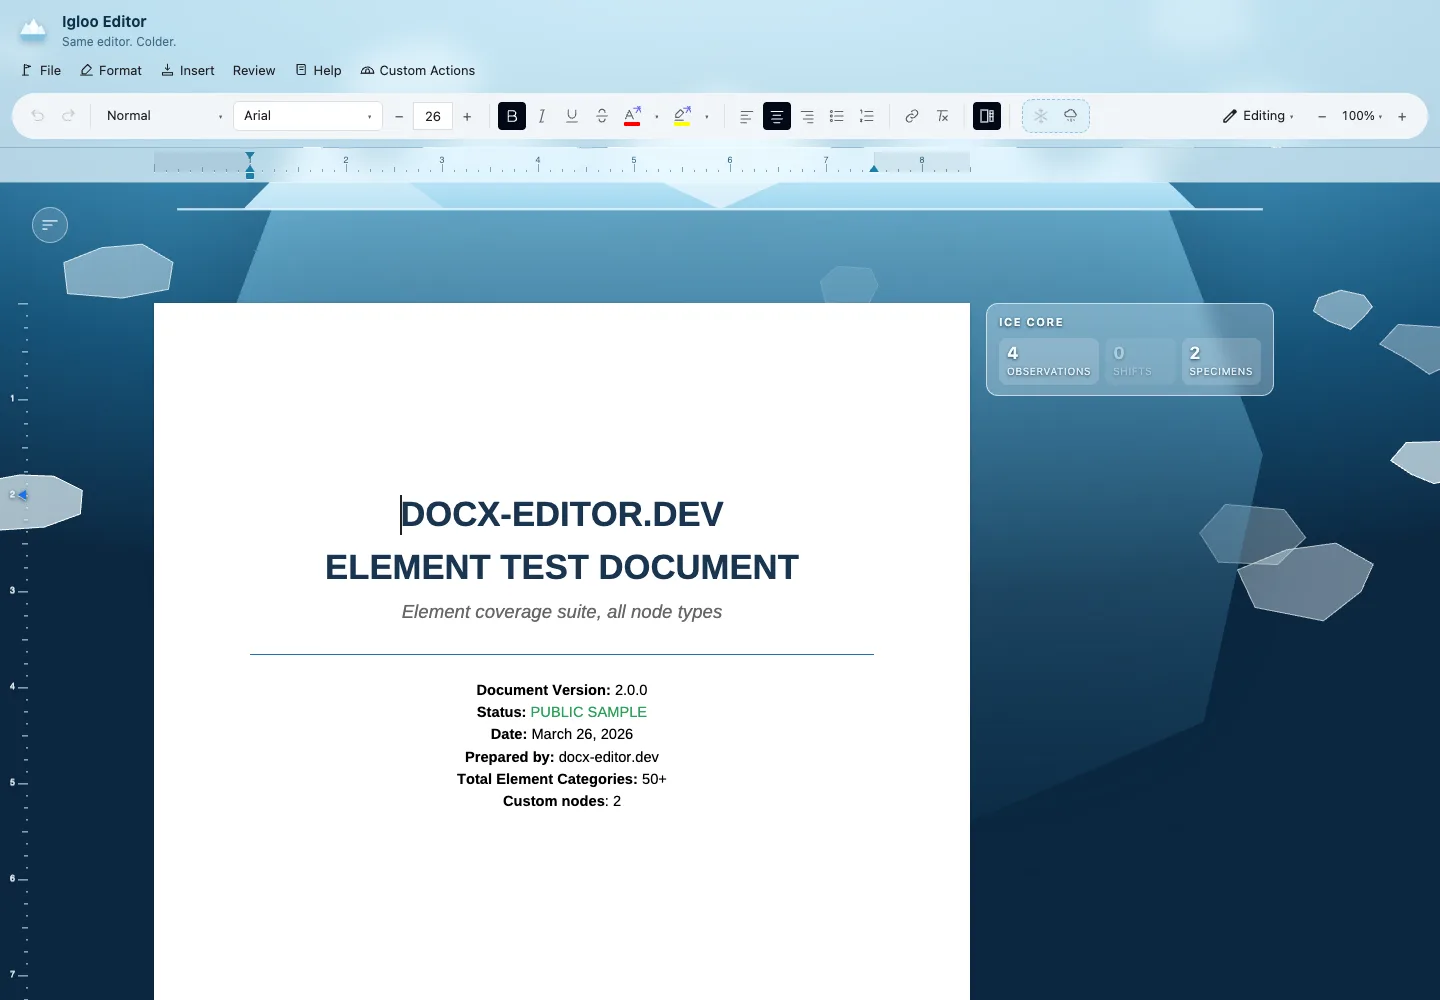Open the highlight color dropdown arrow

tap(707, 116)
